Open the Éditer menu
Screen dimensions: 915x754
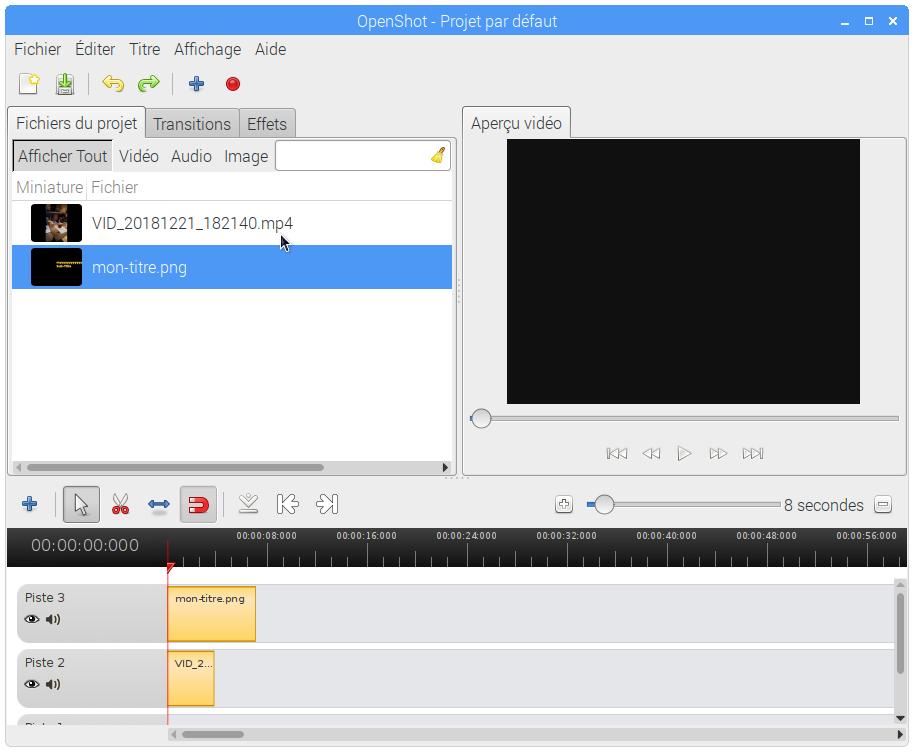click(95, 49)
